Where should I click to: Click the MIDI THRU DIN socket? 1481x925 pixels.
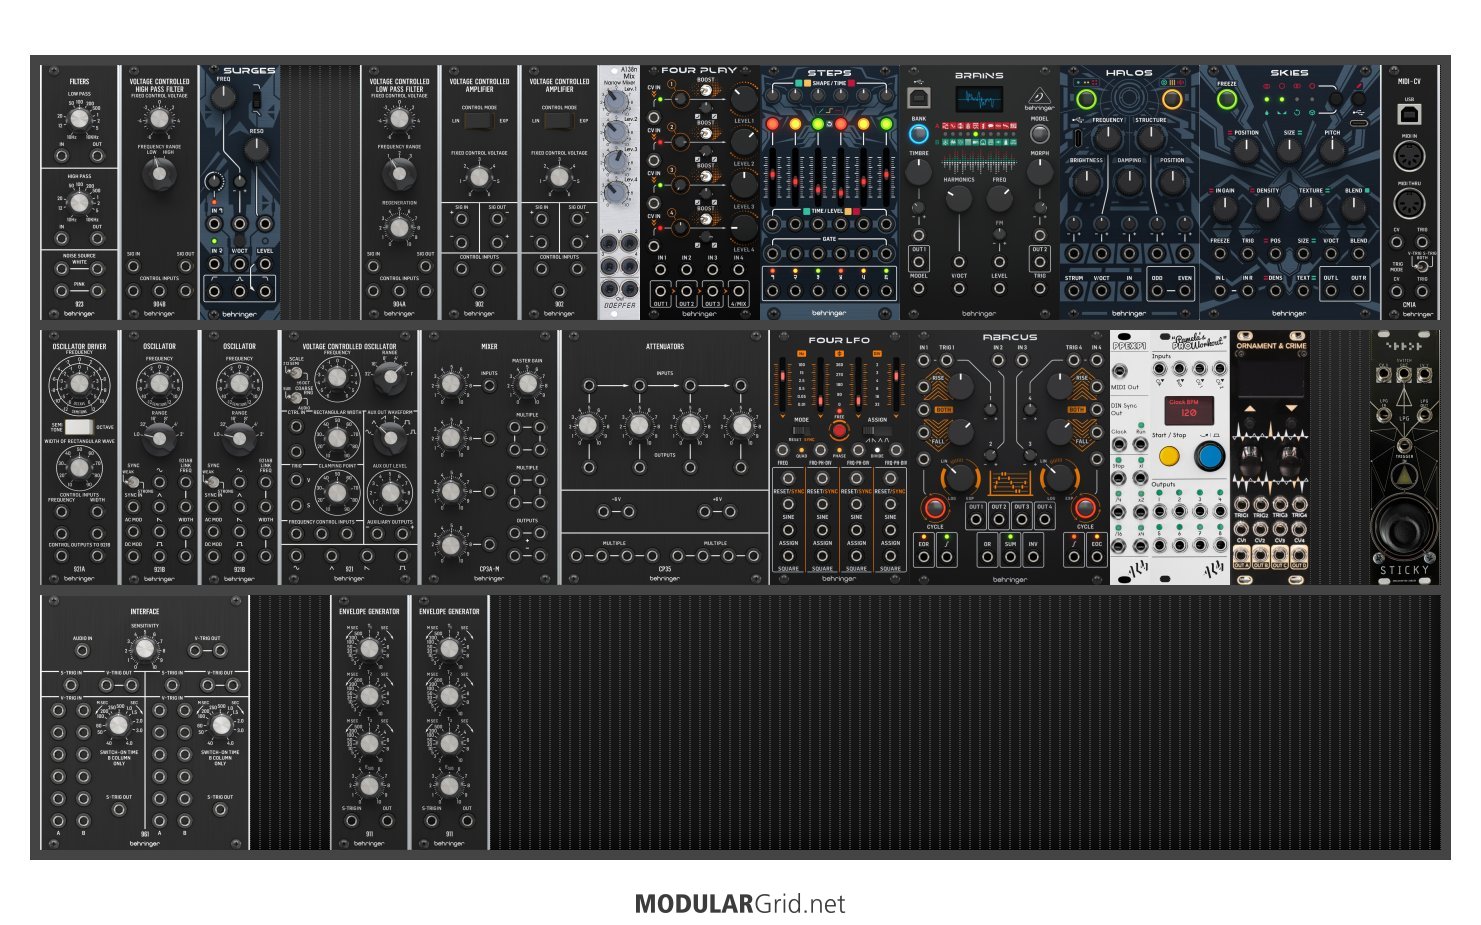pyautogui.click(x=1409, y=204)
